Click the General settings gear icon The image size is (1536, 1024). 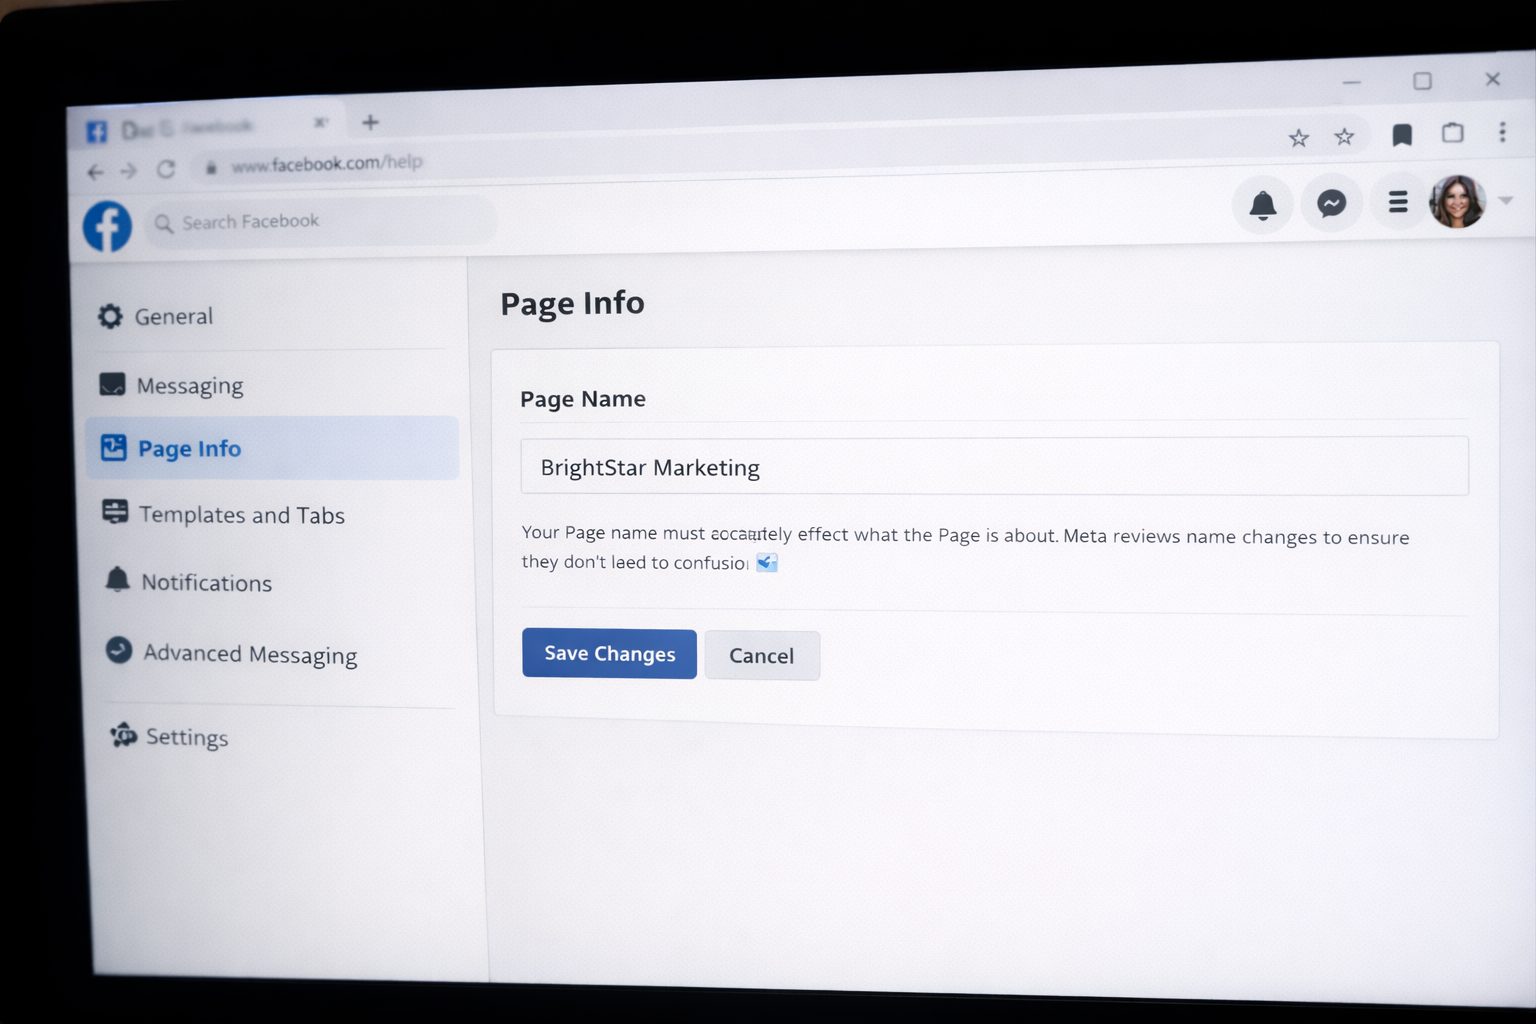110,315
